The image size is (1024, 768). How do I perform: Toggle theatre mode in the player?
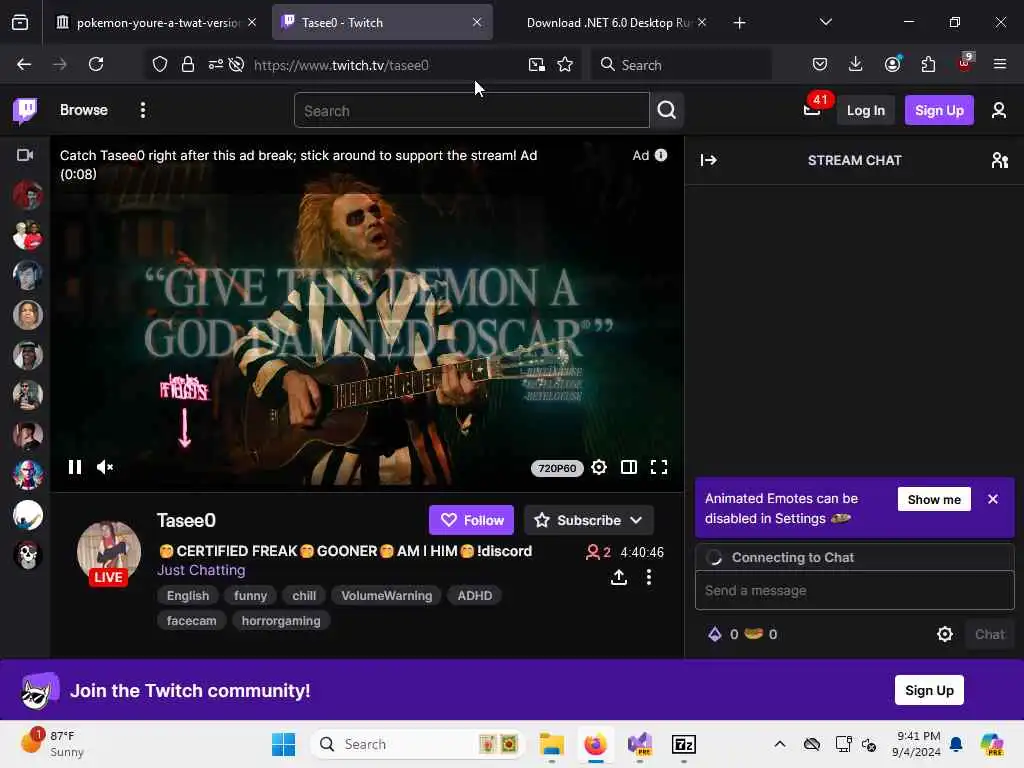tap(629, 467)
